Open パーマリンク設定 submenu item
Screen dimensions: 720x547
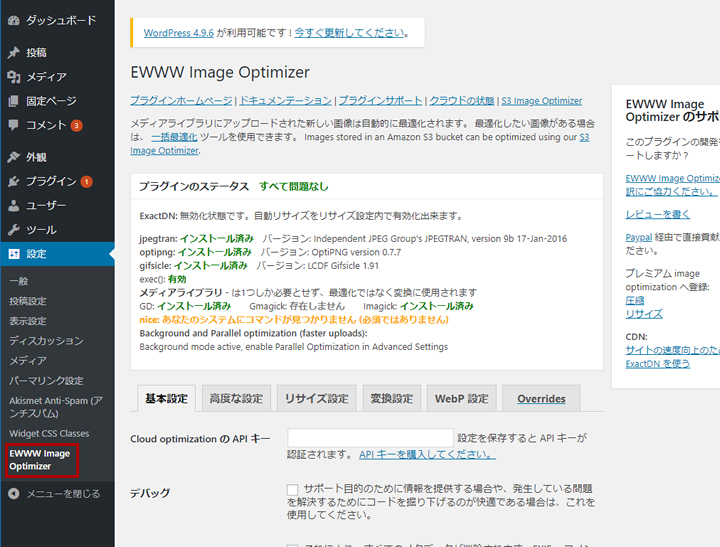point(46,381)
